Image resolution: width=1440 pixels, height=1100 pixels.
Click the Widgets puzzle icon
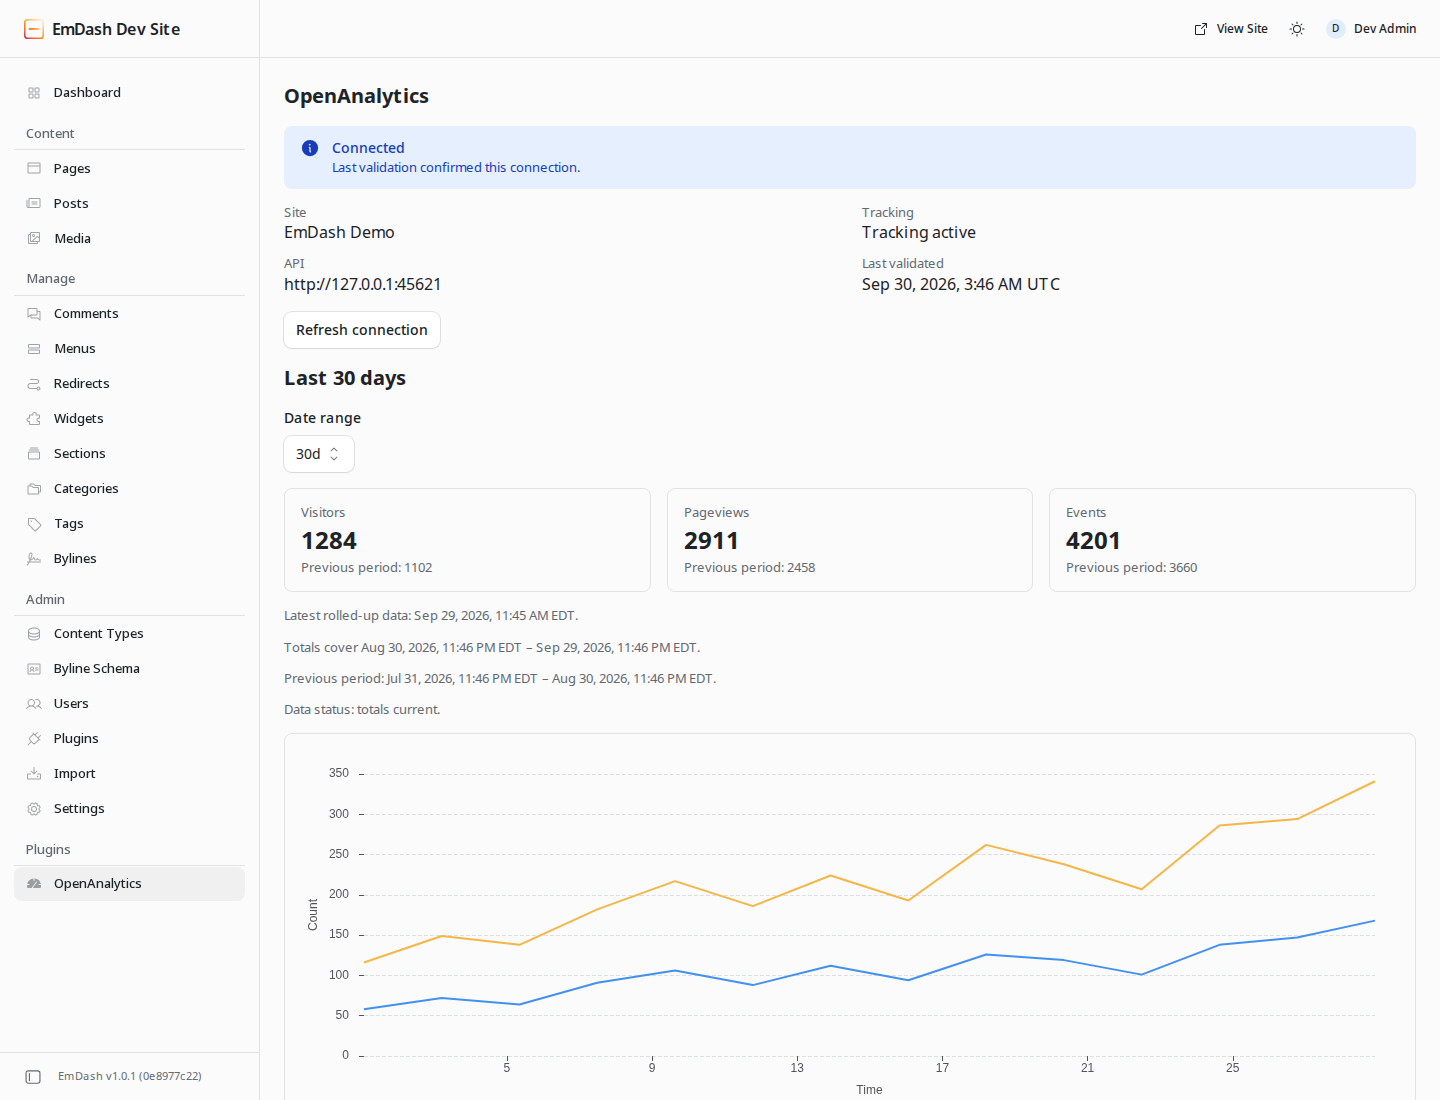(x=34, y=418)
